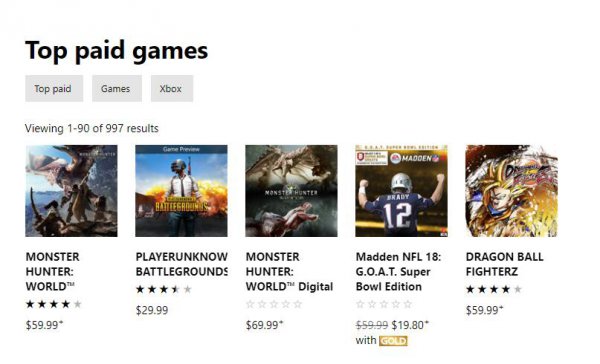Select the Xbox filter chip
The width and height of the screenshot is (600, 364).
[172, 88]
